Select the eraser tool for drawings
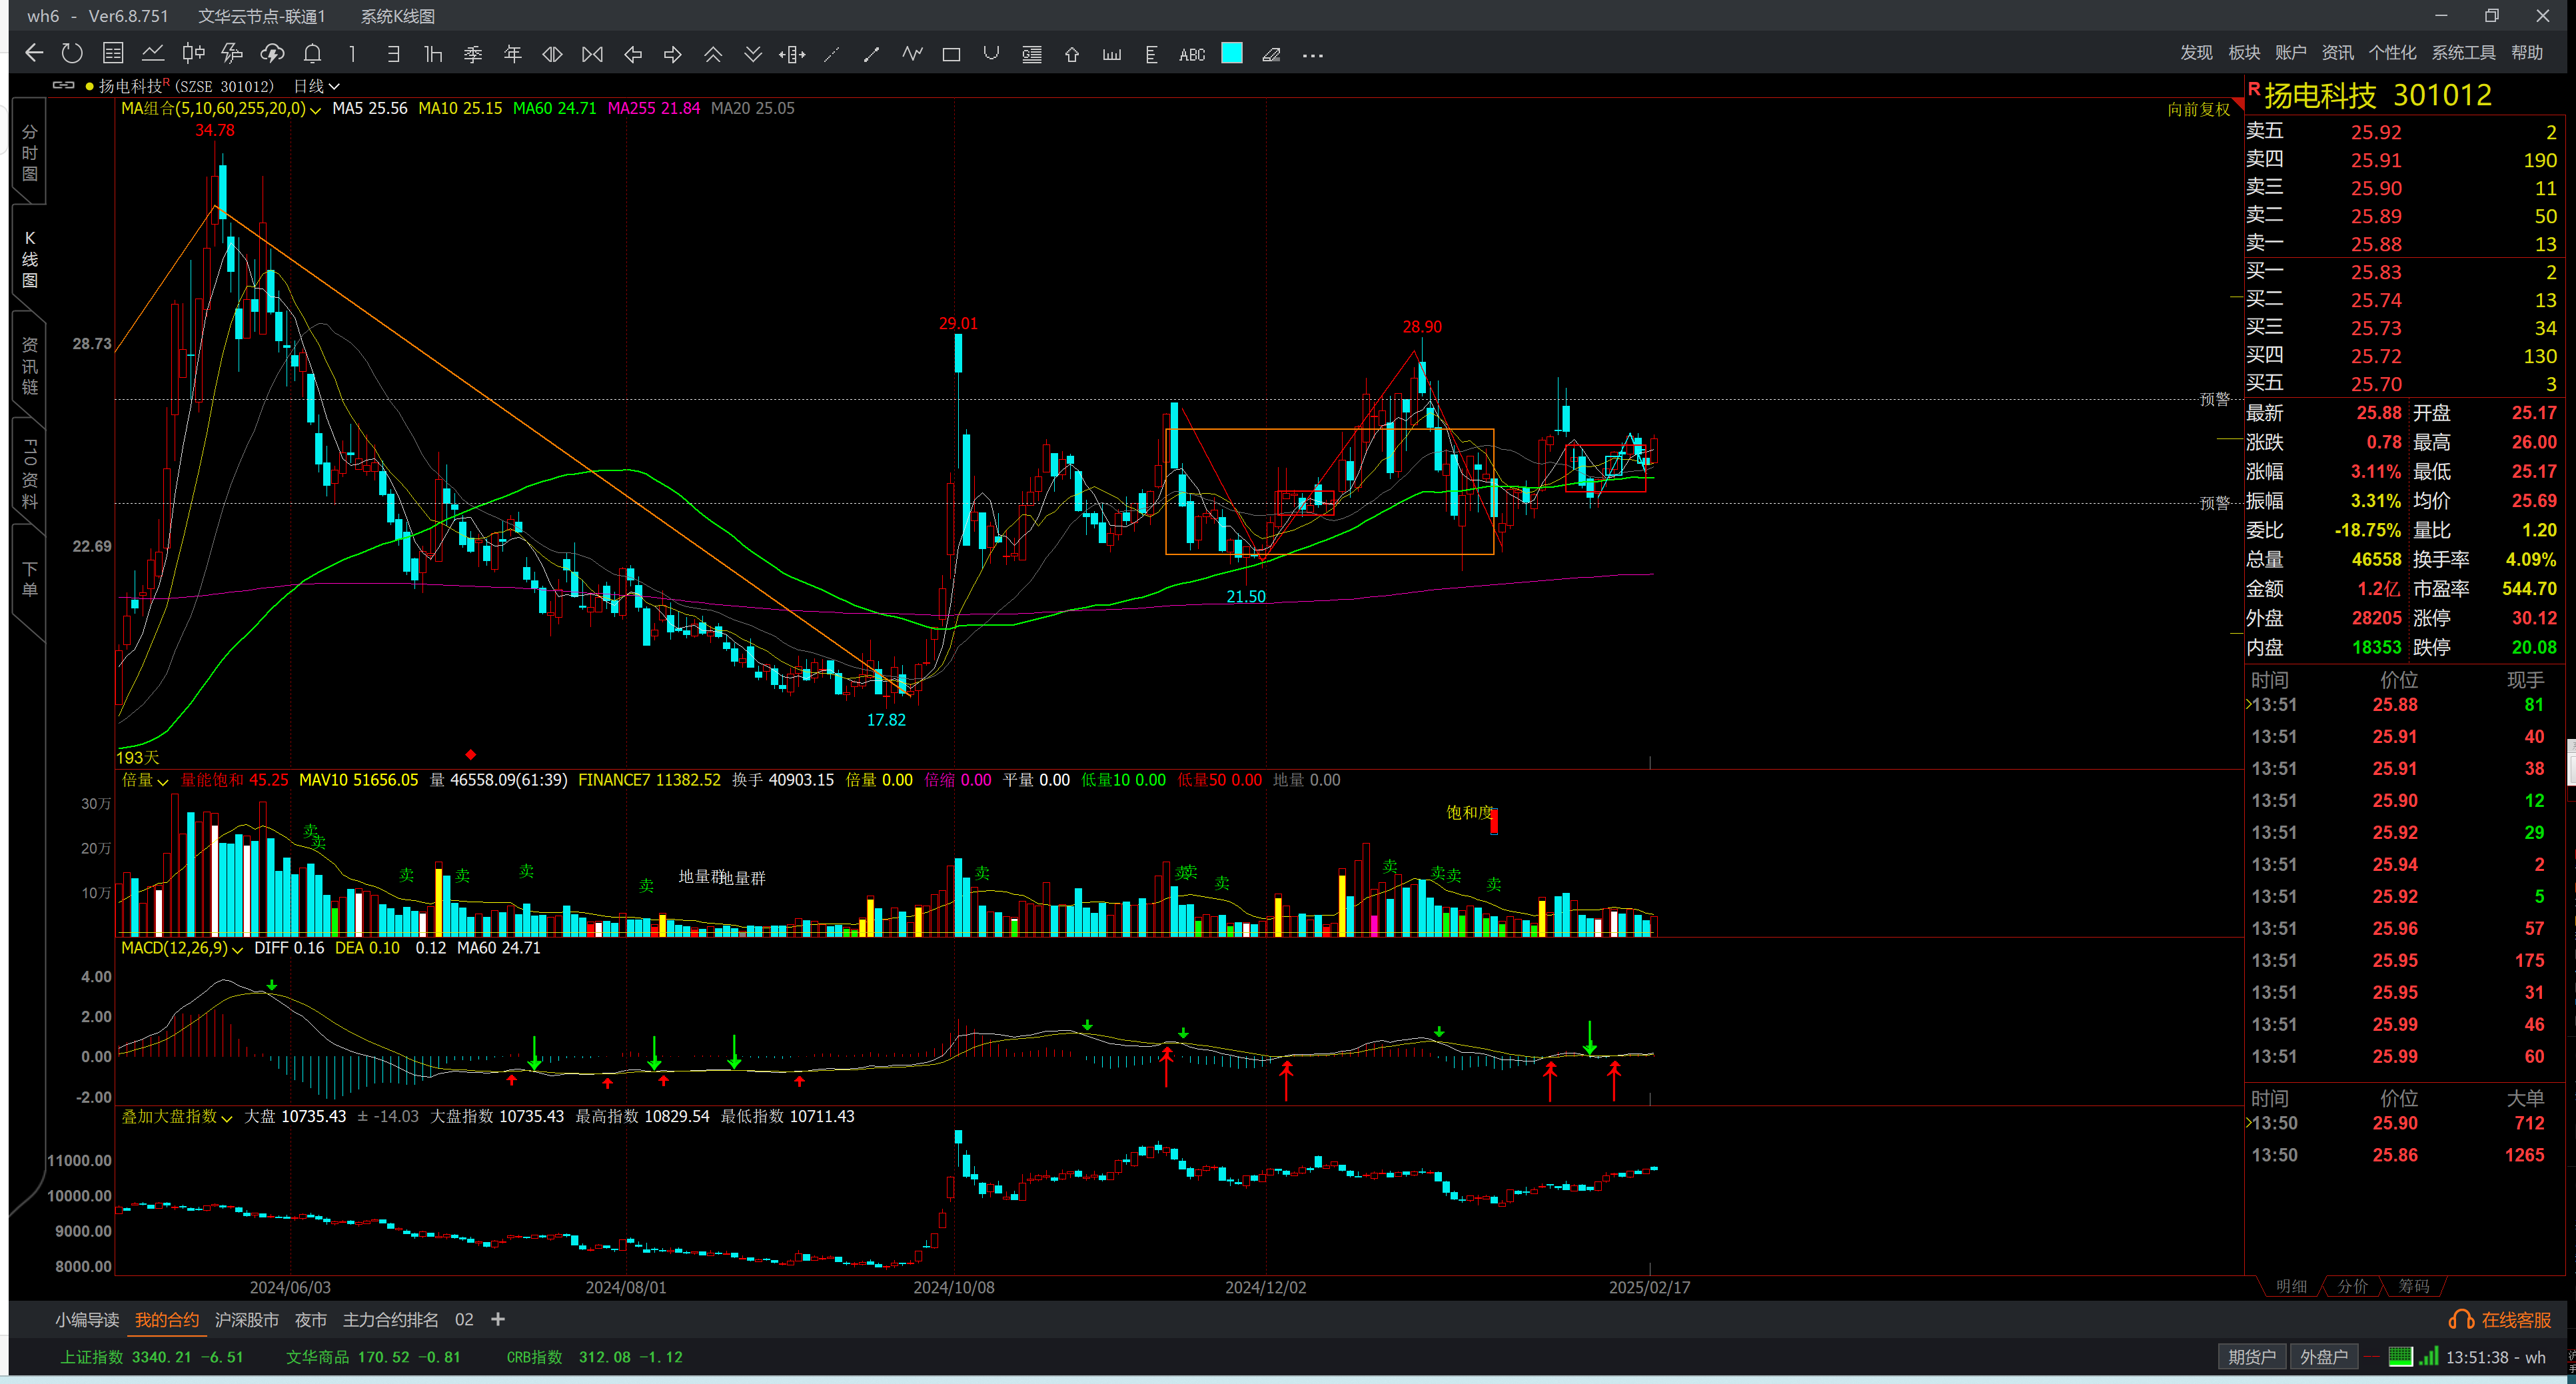This screenshot has width=2576, height=1384. (x=1271, y=54)
